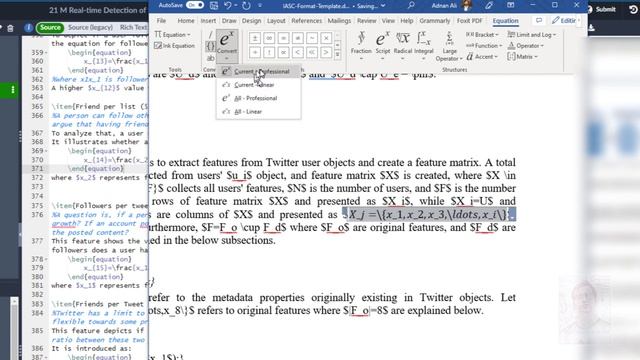Open the Design tab
Image resolution: width=640 pixels, height=360 pixels.
(x=251, y=20)
